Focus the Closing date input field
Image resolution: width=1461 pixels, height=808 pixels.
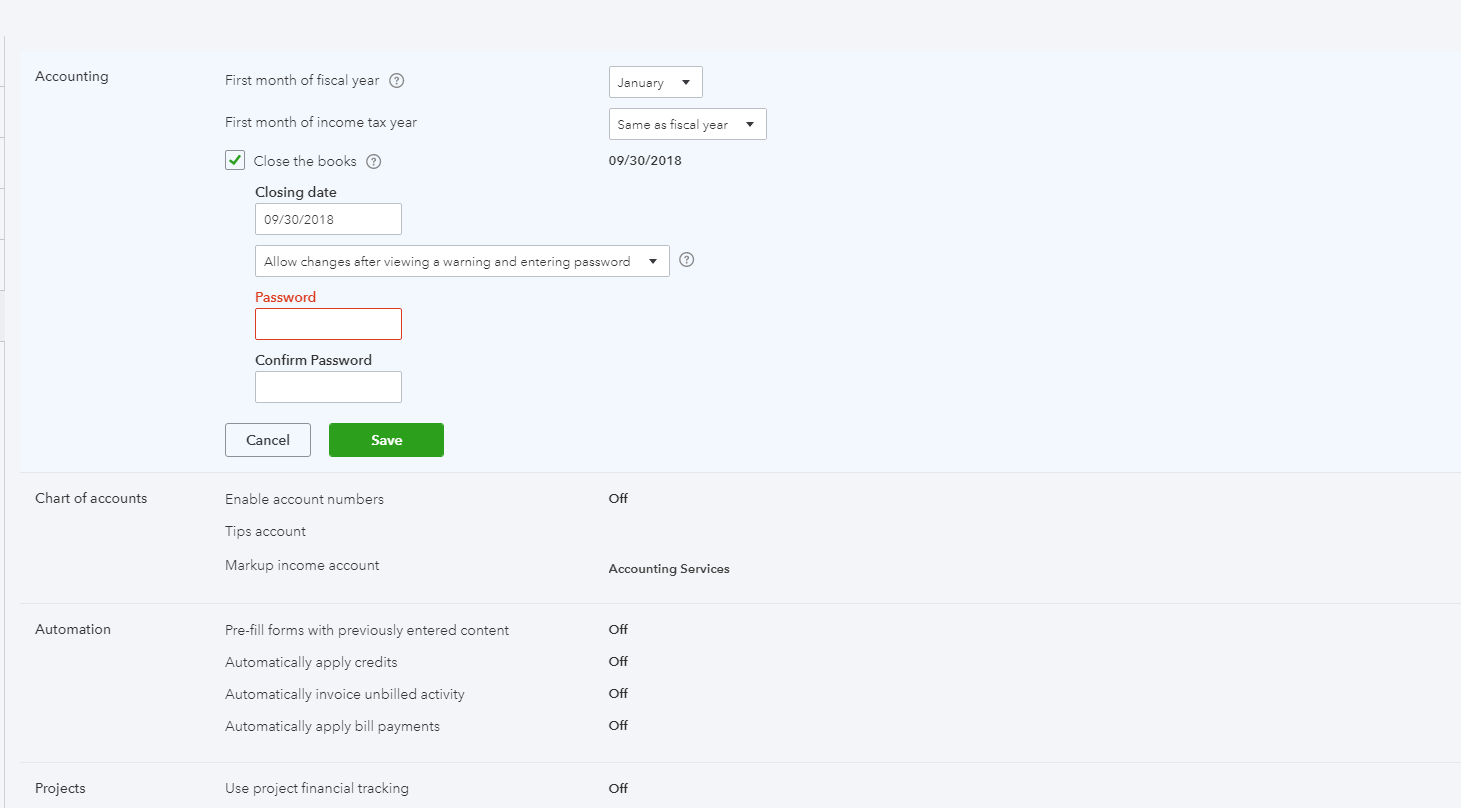tap(328, 219)
